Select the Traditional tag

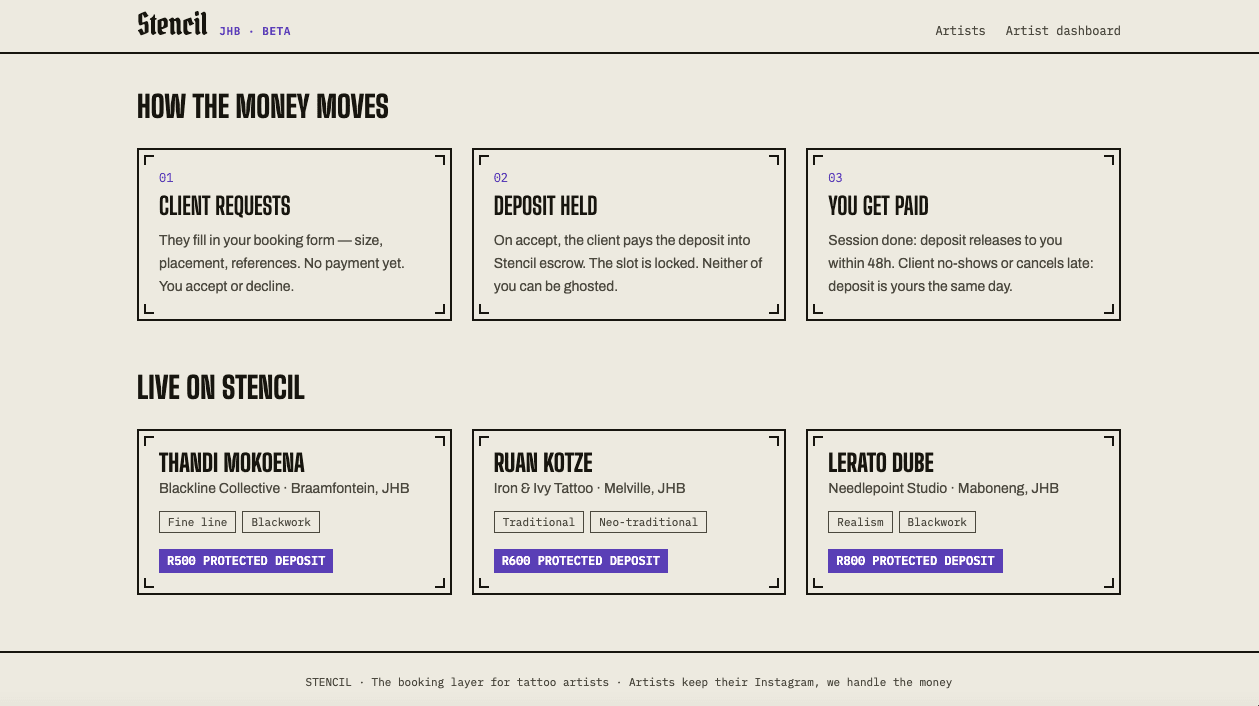[539, 522]
